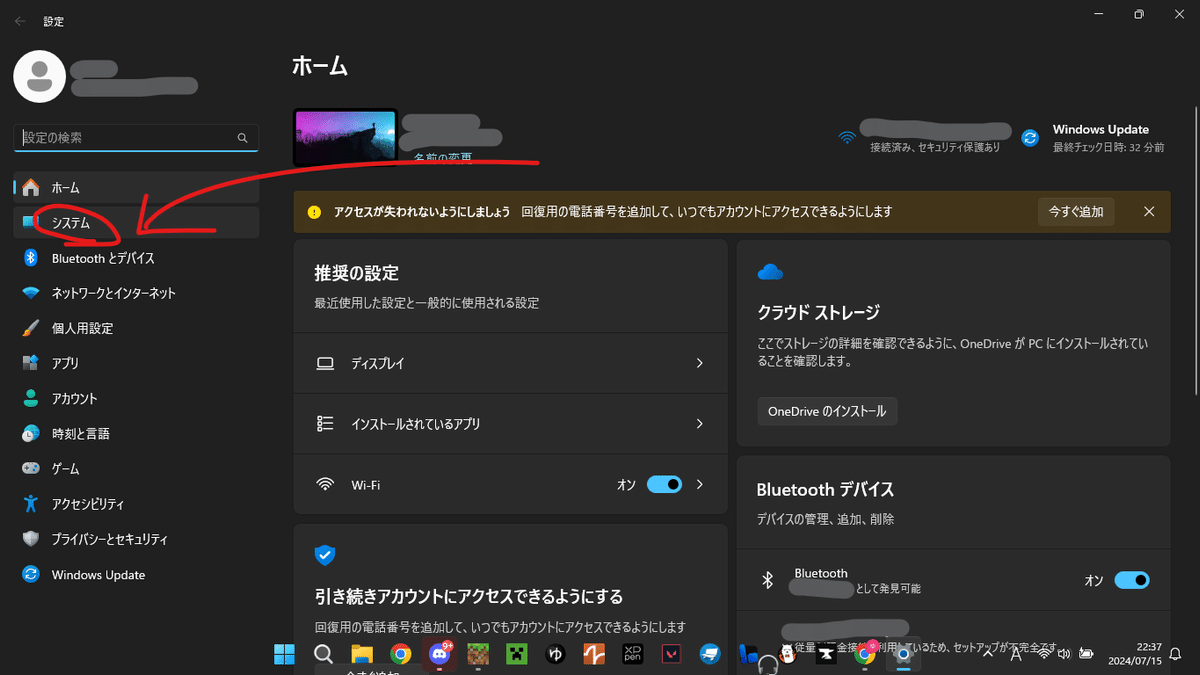Toggle the Wi-Fi switch off
1200x675 pixels.
click(x=665, y=484)
